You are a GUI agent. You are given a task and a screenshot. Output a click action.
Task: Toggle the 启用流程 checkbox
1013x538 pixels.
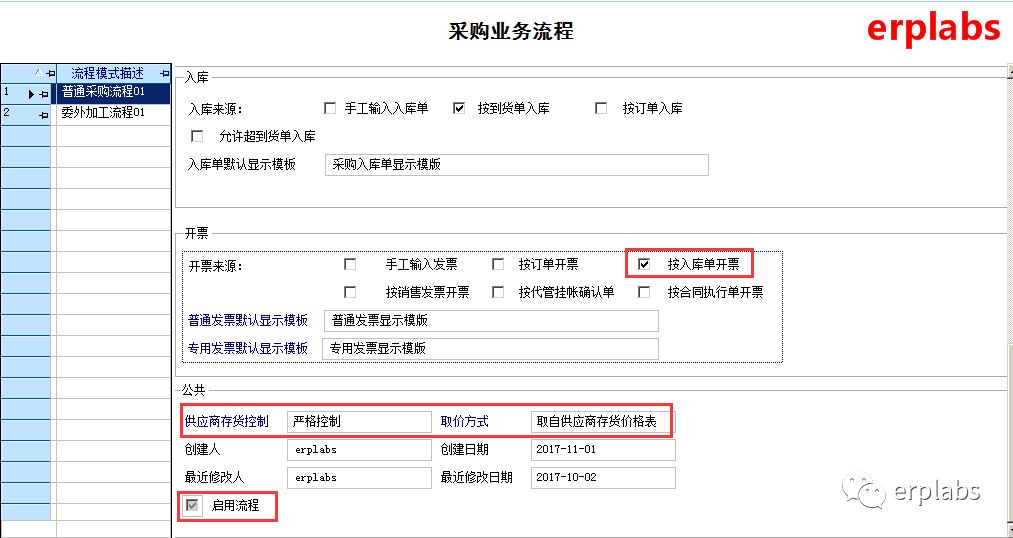tap(192, 505)
